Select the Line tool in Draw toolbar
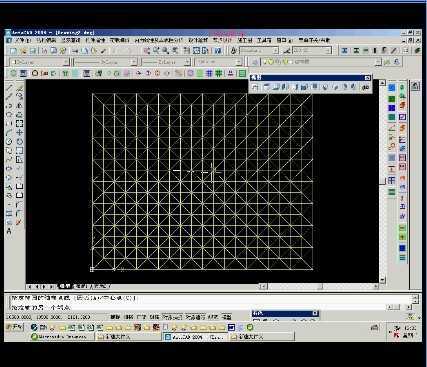 point(9,88)
